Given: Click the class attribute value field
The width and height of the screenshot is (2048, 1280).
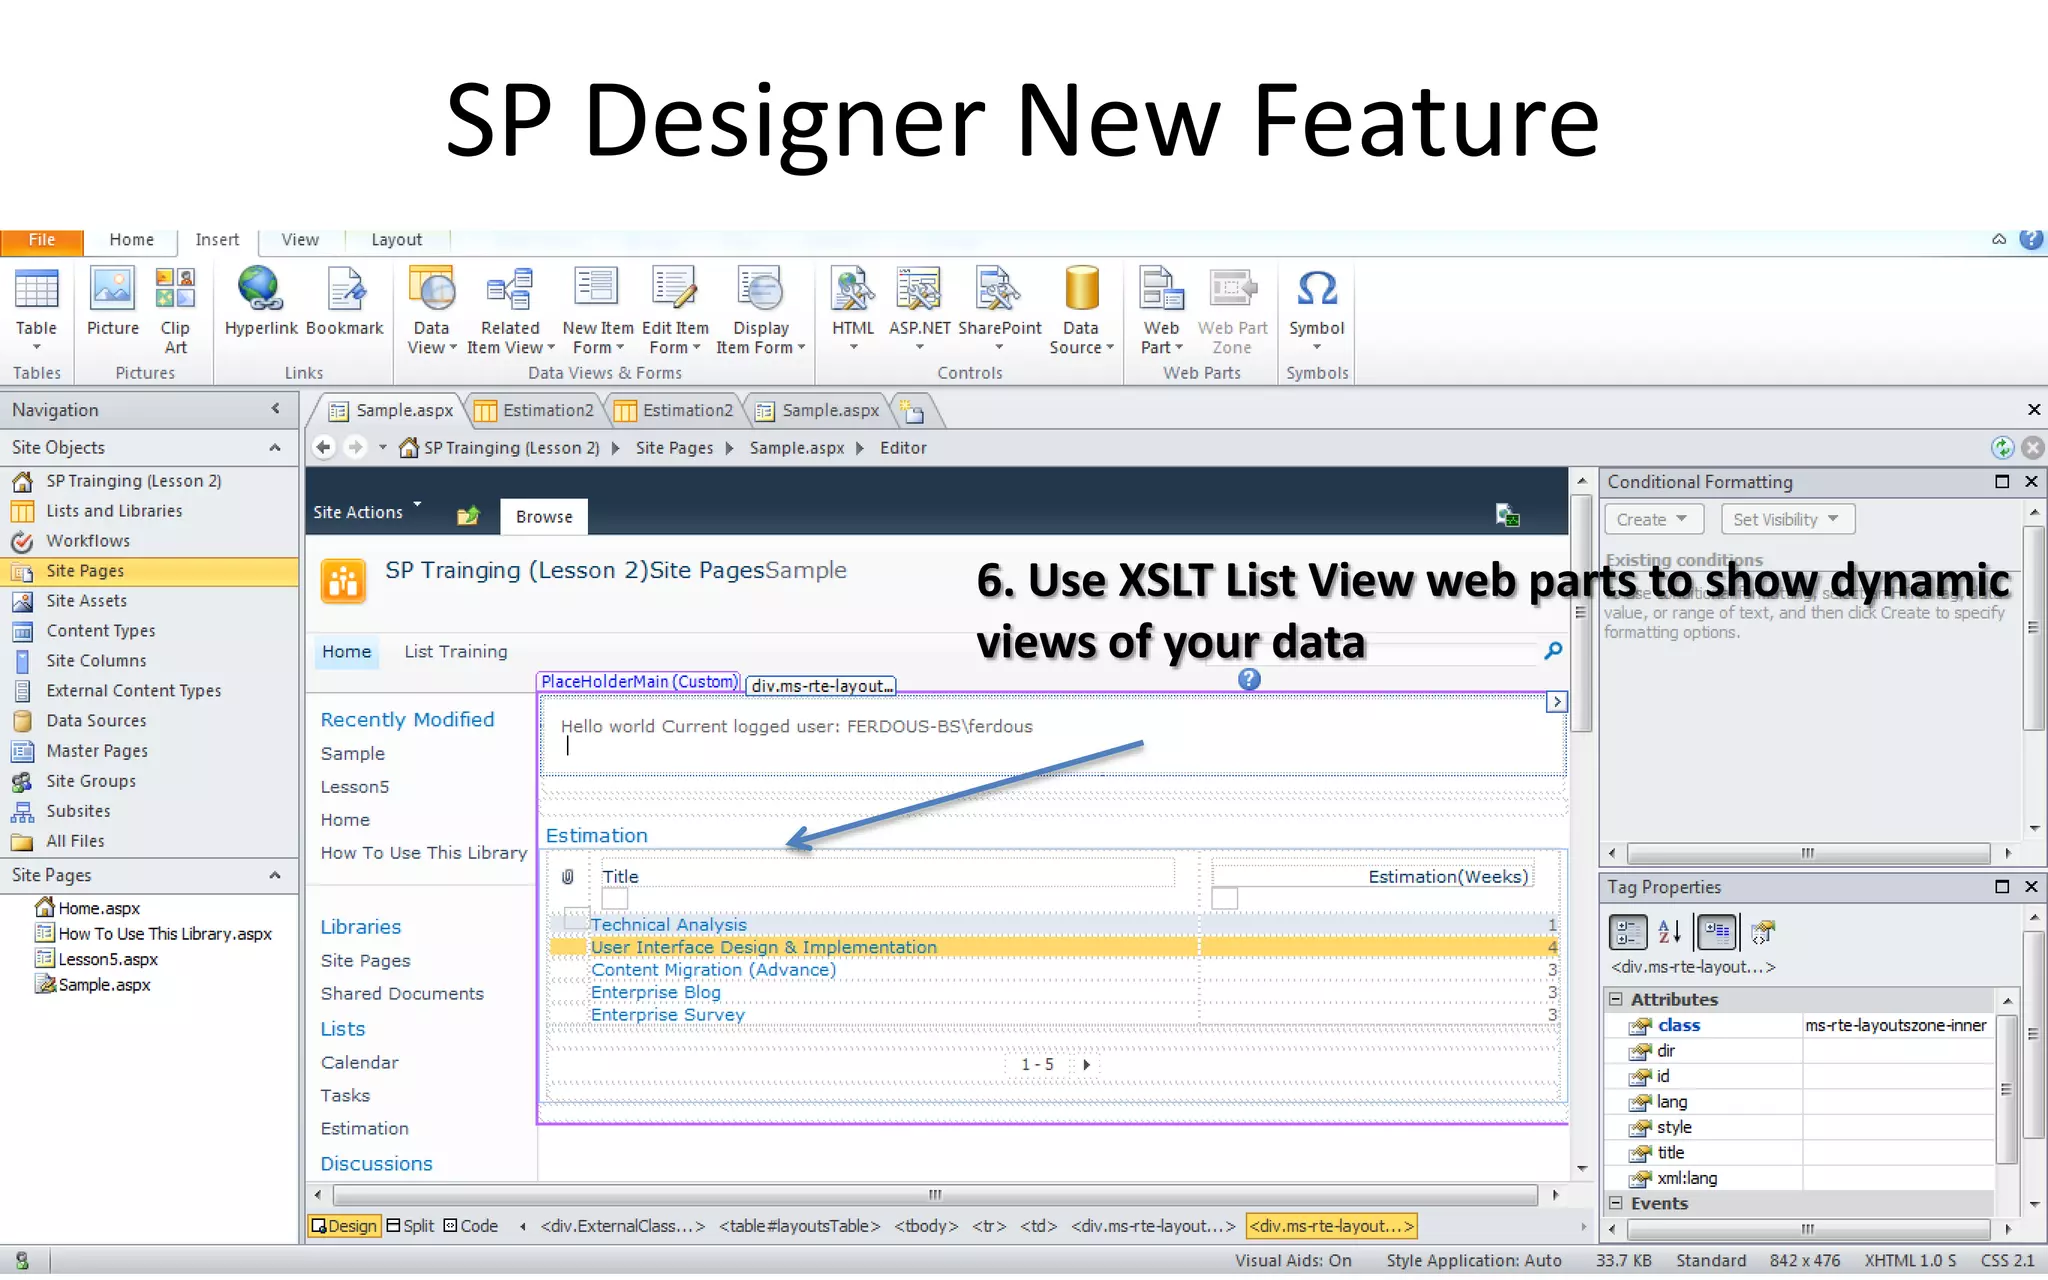Looking at the screenshot, I should tap(1896, 1025).
